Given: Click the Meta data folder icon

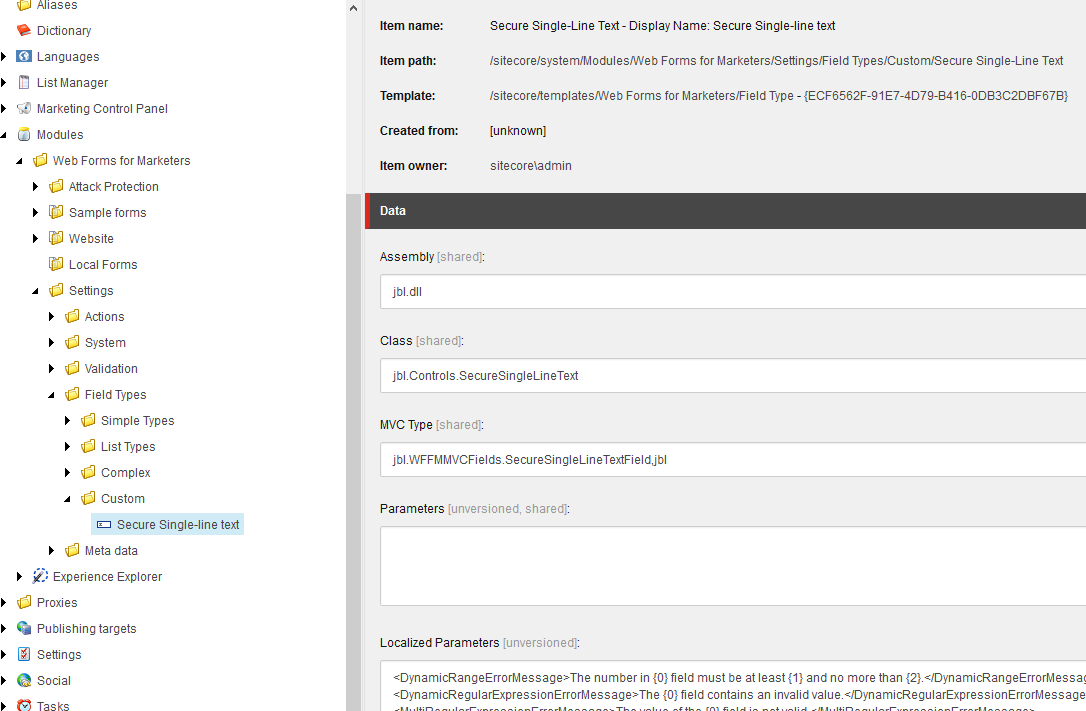Looking at the screenshot, I should click(72, 550).
